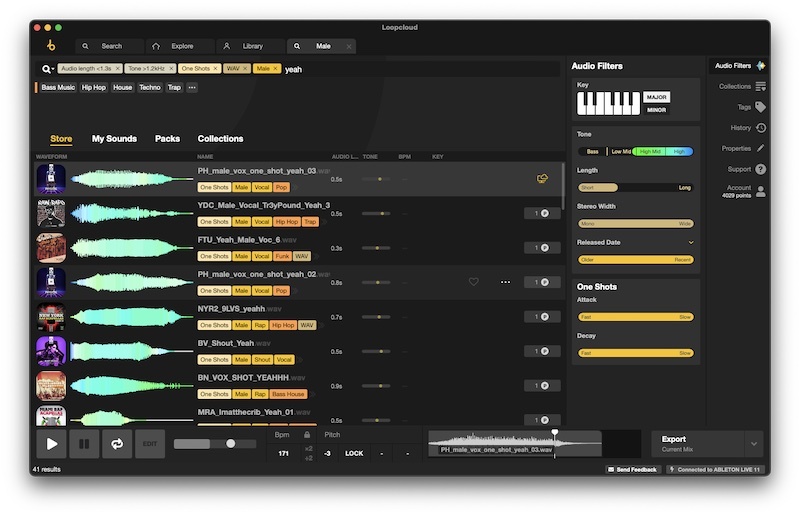Click the Send Feedback link

click(632, 469)
